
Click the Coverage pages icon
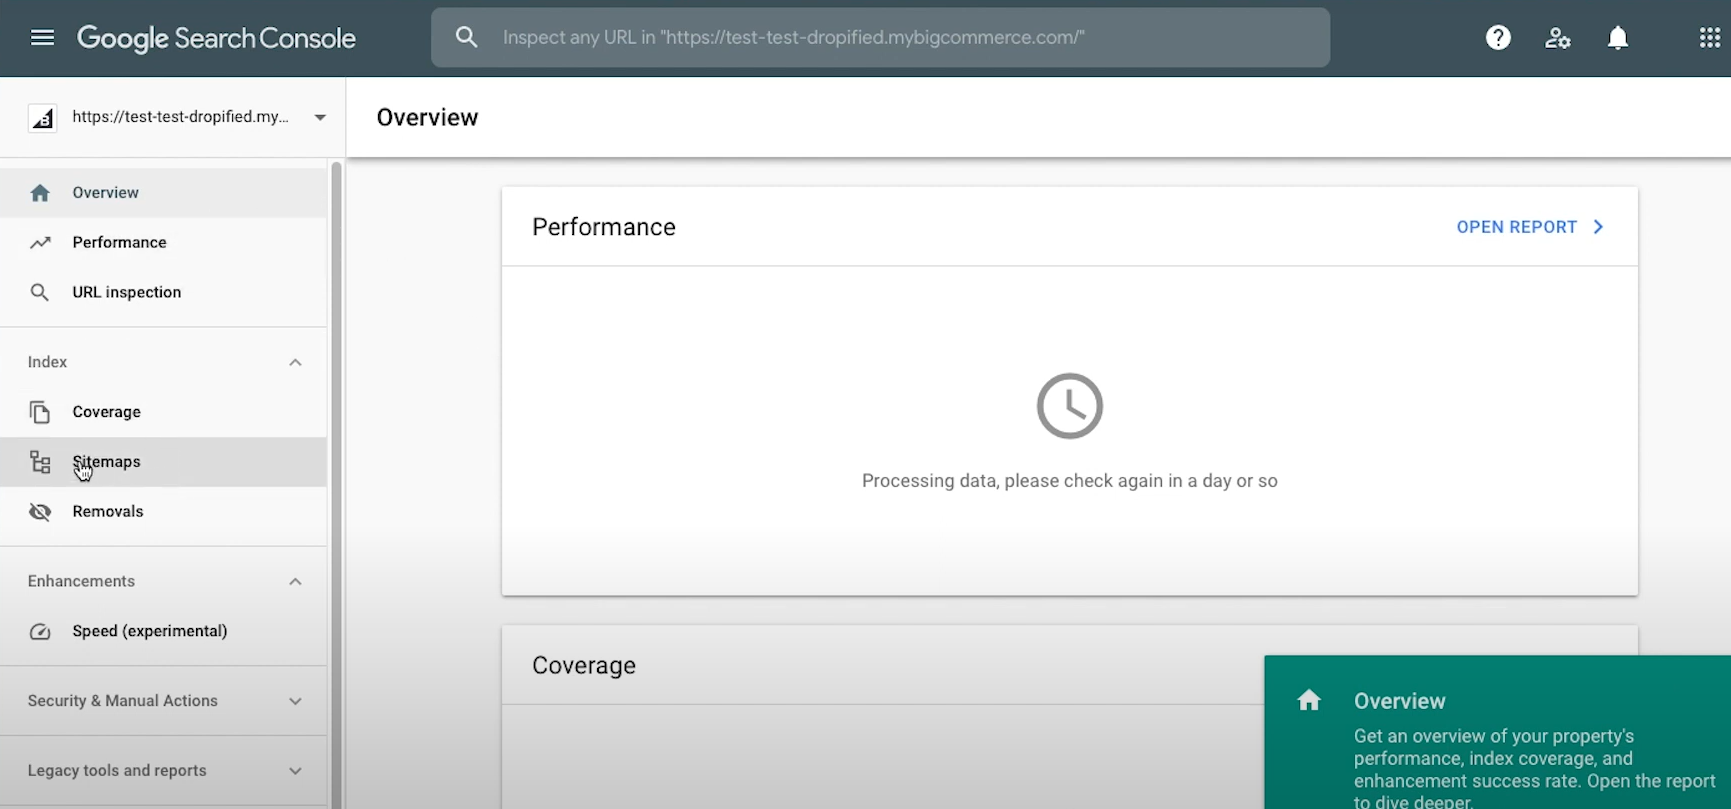tap(40, 412)
